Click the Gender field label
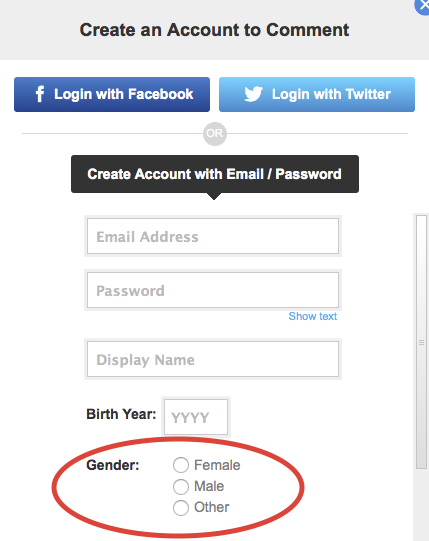This screenshot has height=541, width=429. (x=113, y=465)
